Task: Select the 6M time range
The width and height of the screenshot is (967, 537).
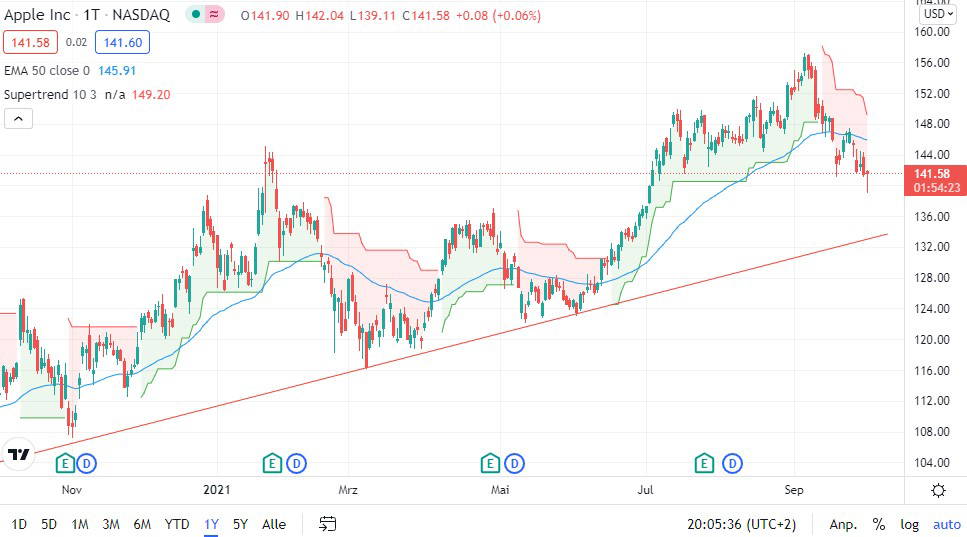Action: 142,524
